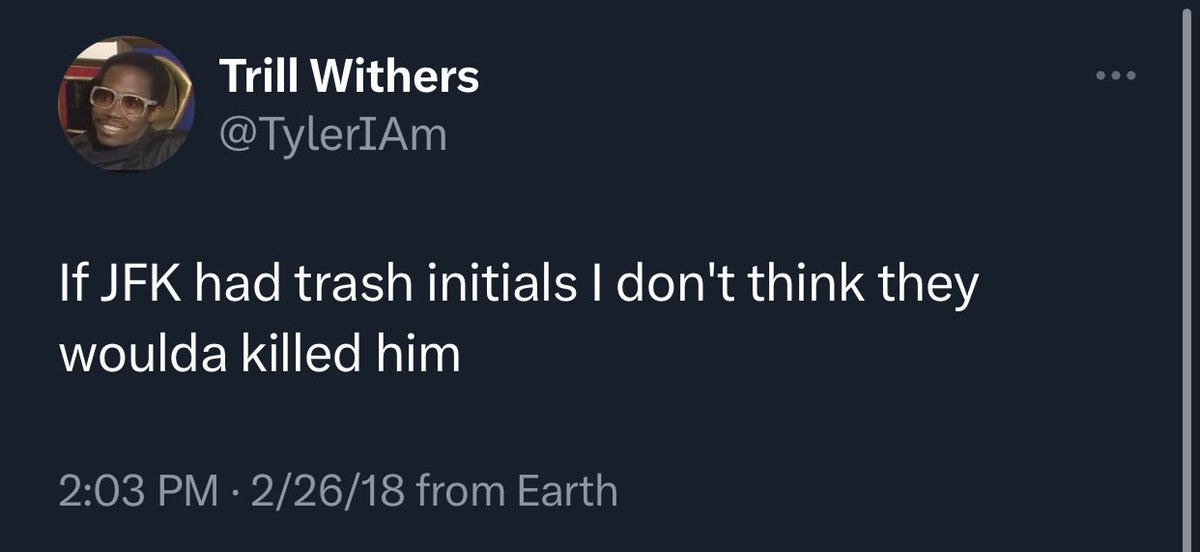Click the 2:03 PM timestamp

[137, 491]
